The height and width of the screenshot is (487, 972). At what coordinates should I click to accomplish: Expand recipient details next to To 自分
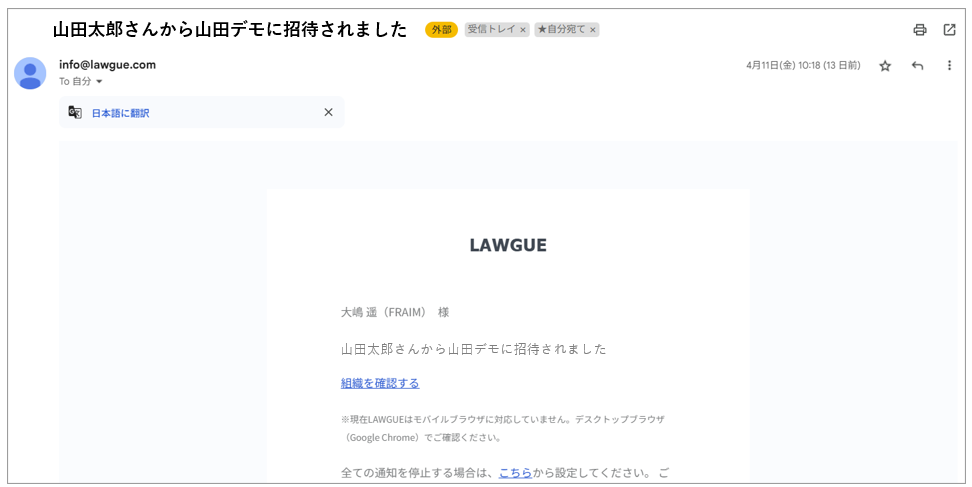click(x=99, y=82)
